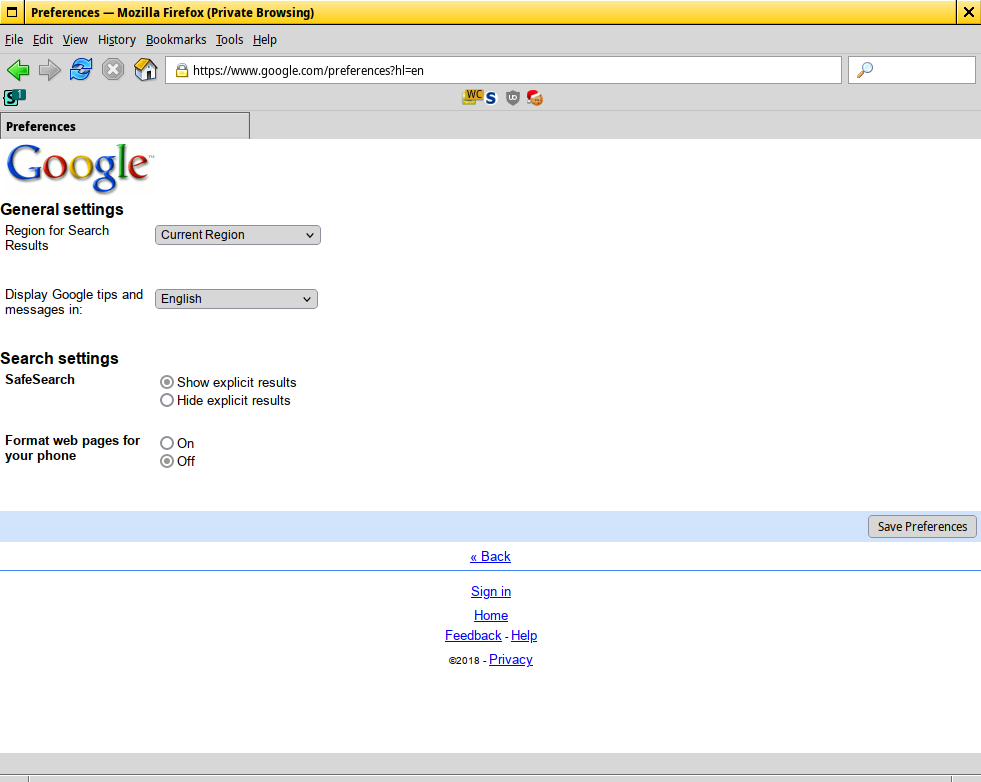Open the Privacy link
The height and width of the screenshot is (782, 981).
[511, 659]
